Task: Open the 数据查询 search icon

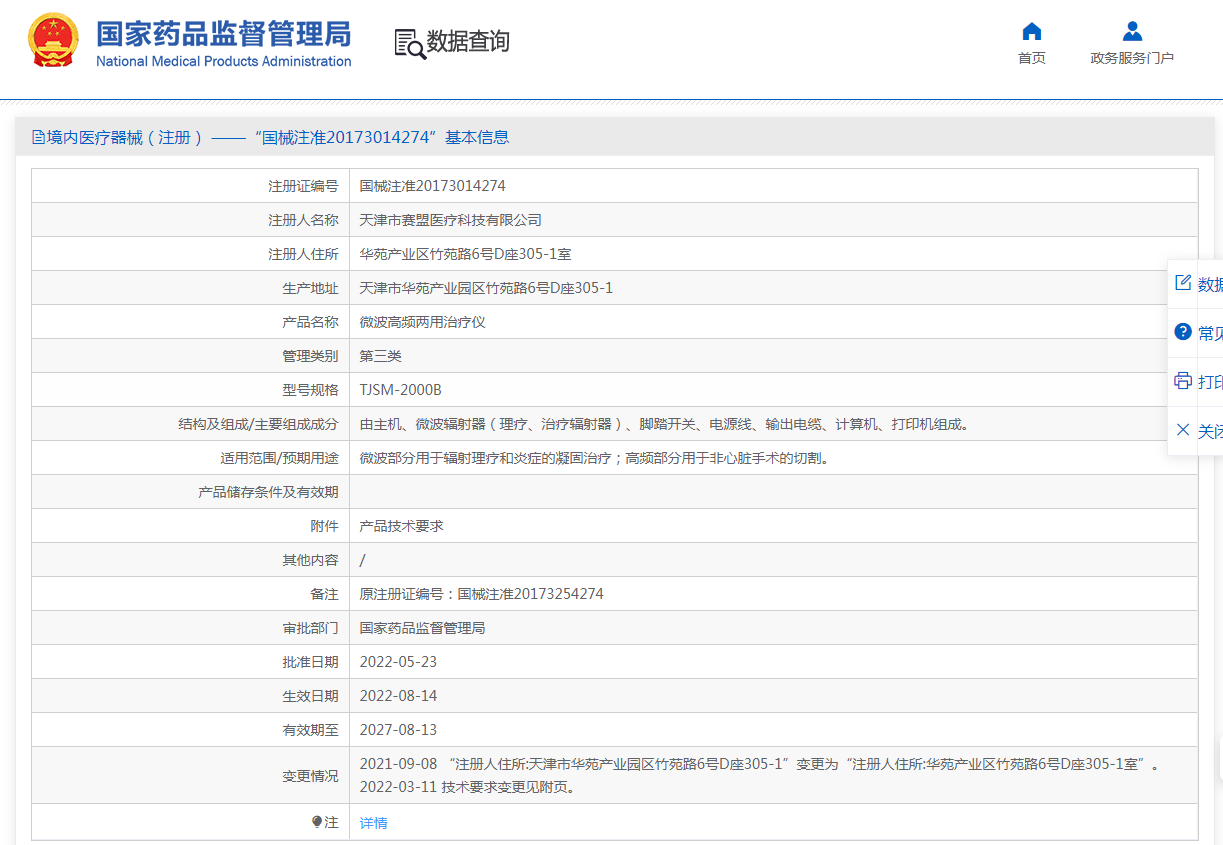Action: 410,43
